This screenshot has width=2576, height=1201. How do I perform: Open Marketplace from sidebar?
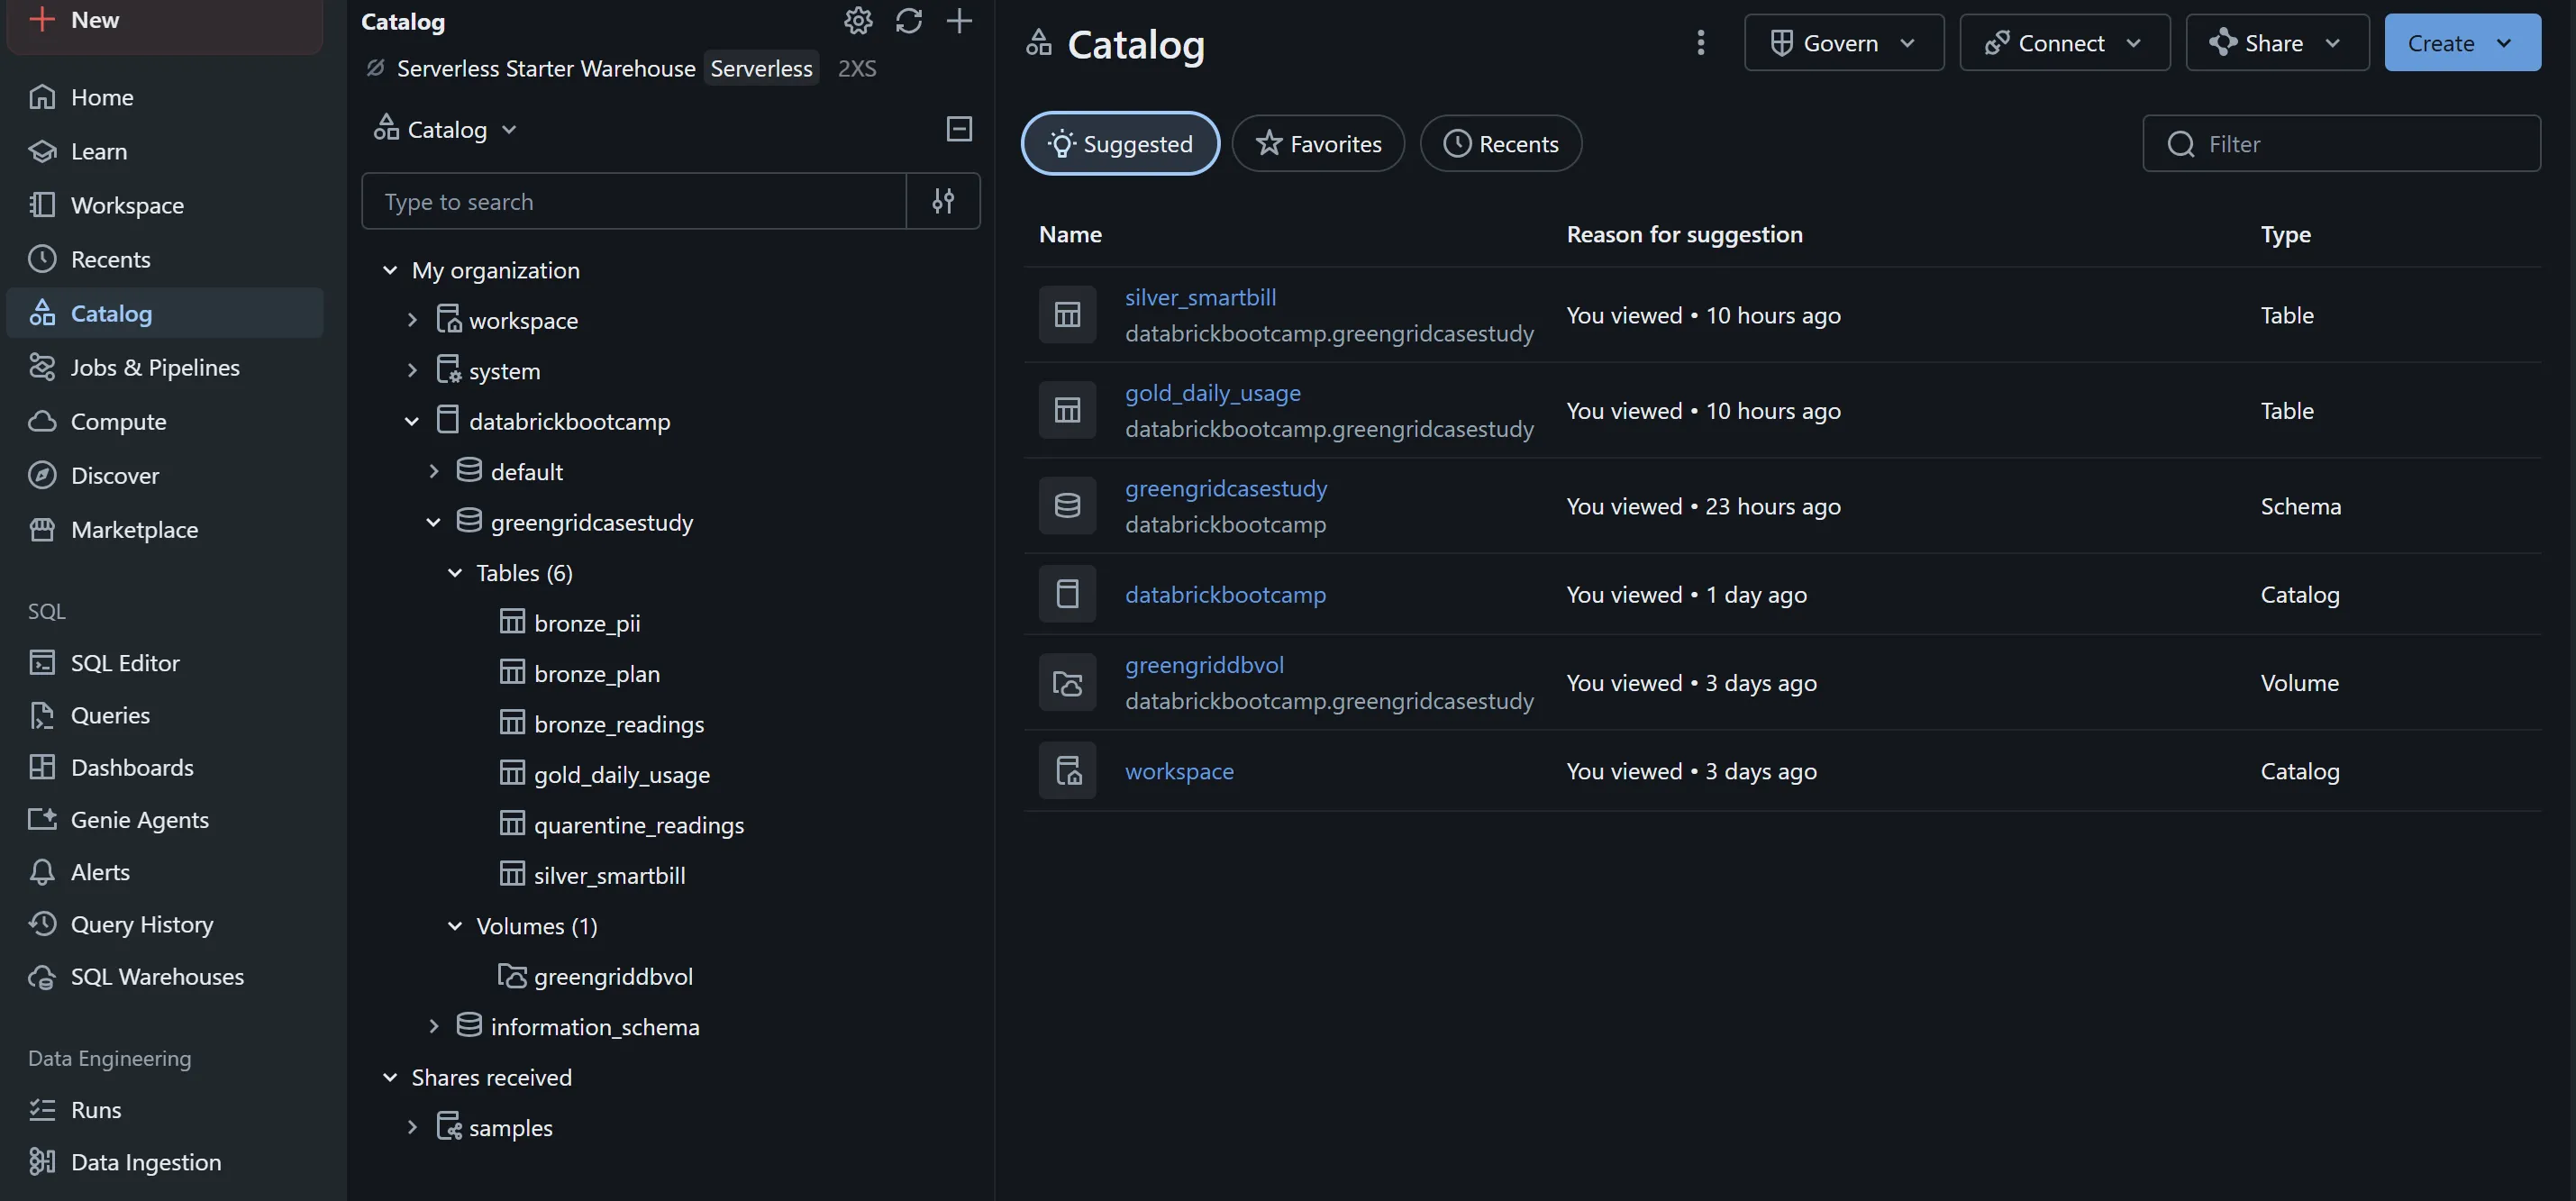click(165, 529)
